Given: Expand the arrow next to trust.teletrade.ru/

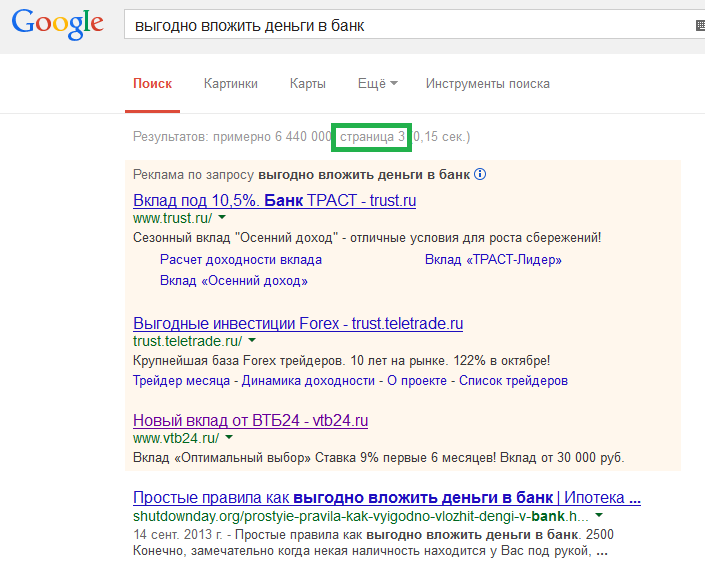Looking at the screenshot, I should point(252,340).
